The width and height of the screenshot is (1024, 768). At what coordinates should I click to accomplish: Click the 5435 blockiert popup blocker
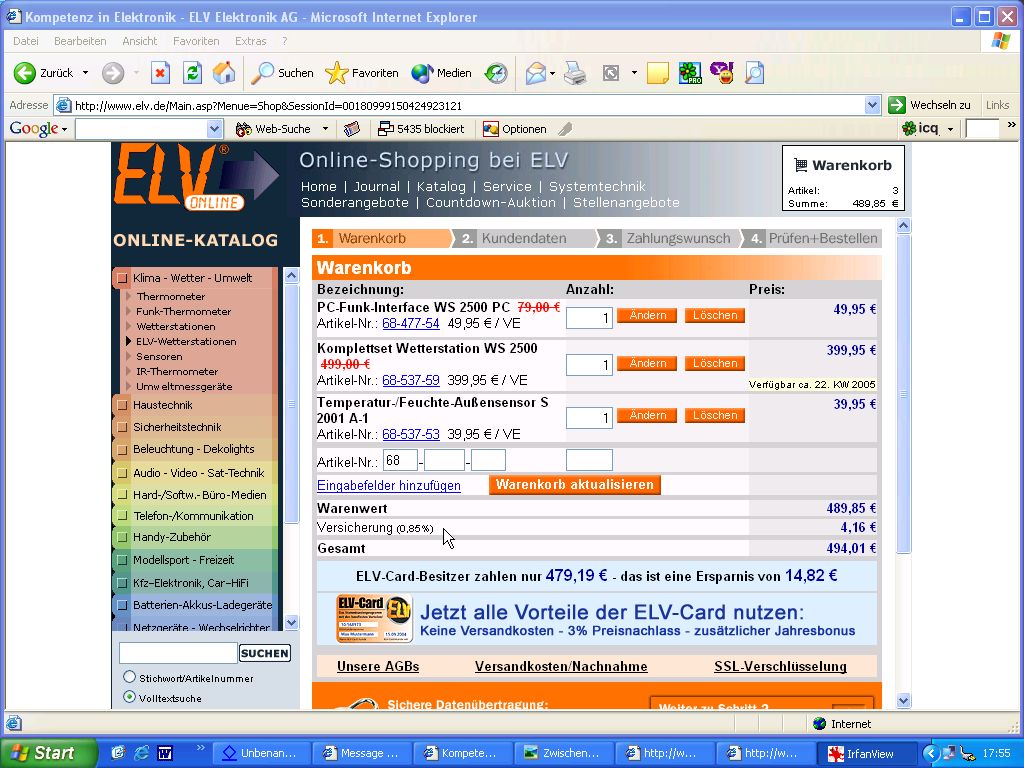click(x=421, y=129)
